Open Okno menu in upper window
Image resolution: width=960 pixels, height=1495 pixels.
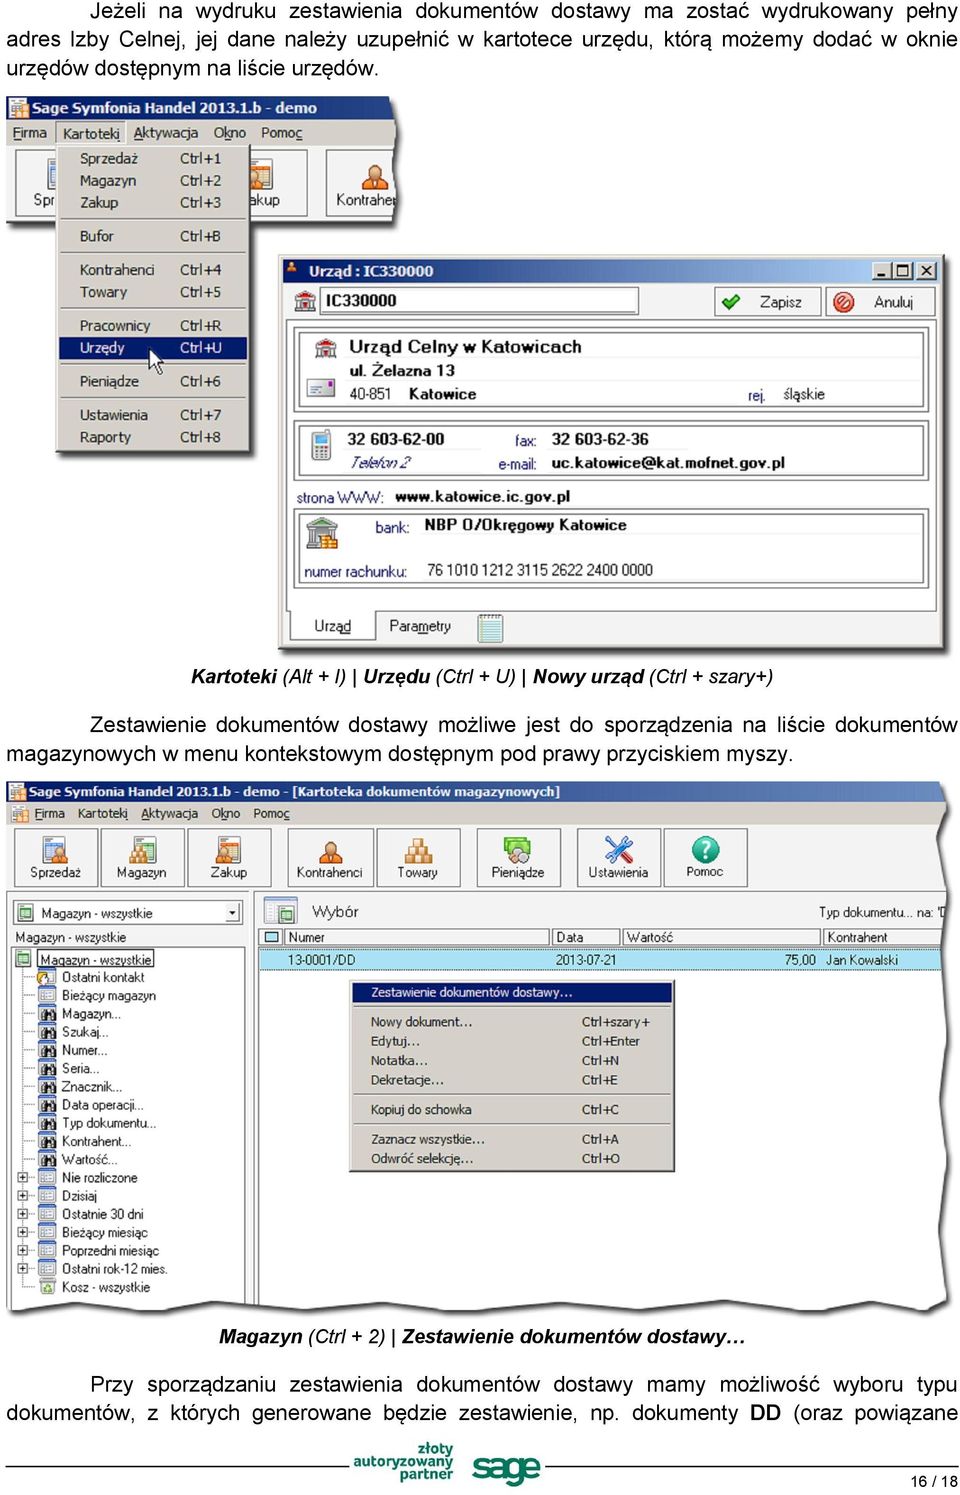(x=230, y=133)
